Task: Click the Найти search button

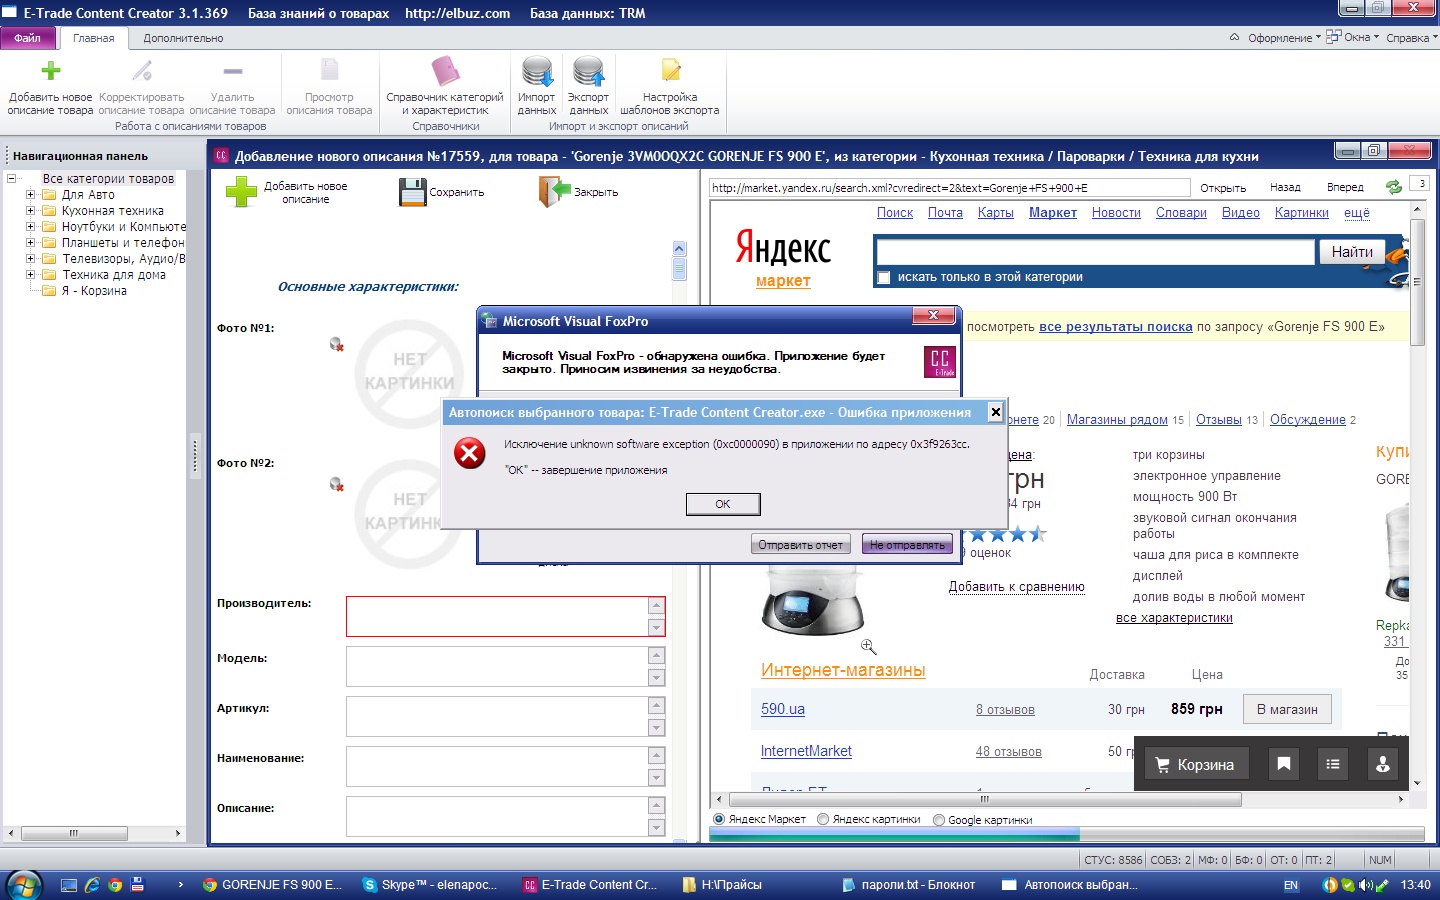Action: click(1352, 252)
